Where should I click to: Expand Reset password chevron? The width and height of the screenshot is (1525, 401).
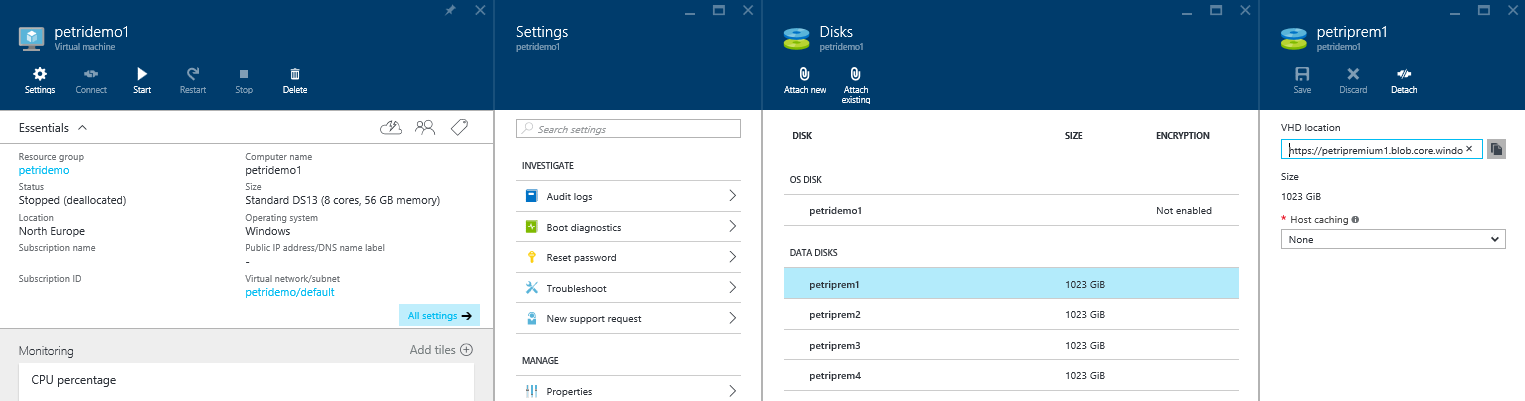732,257
